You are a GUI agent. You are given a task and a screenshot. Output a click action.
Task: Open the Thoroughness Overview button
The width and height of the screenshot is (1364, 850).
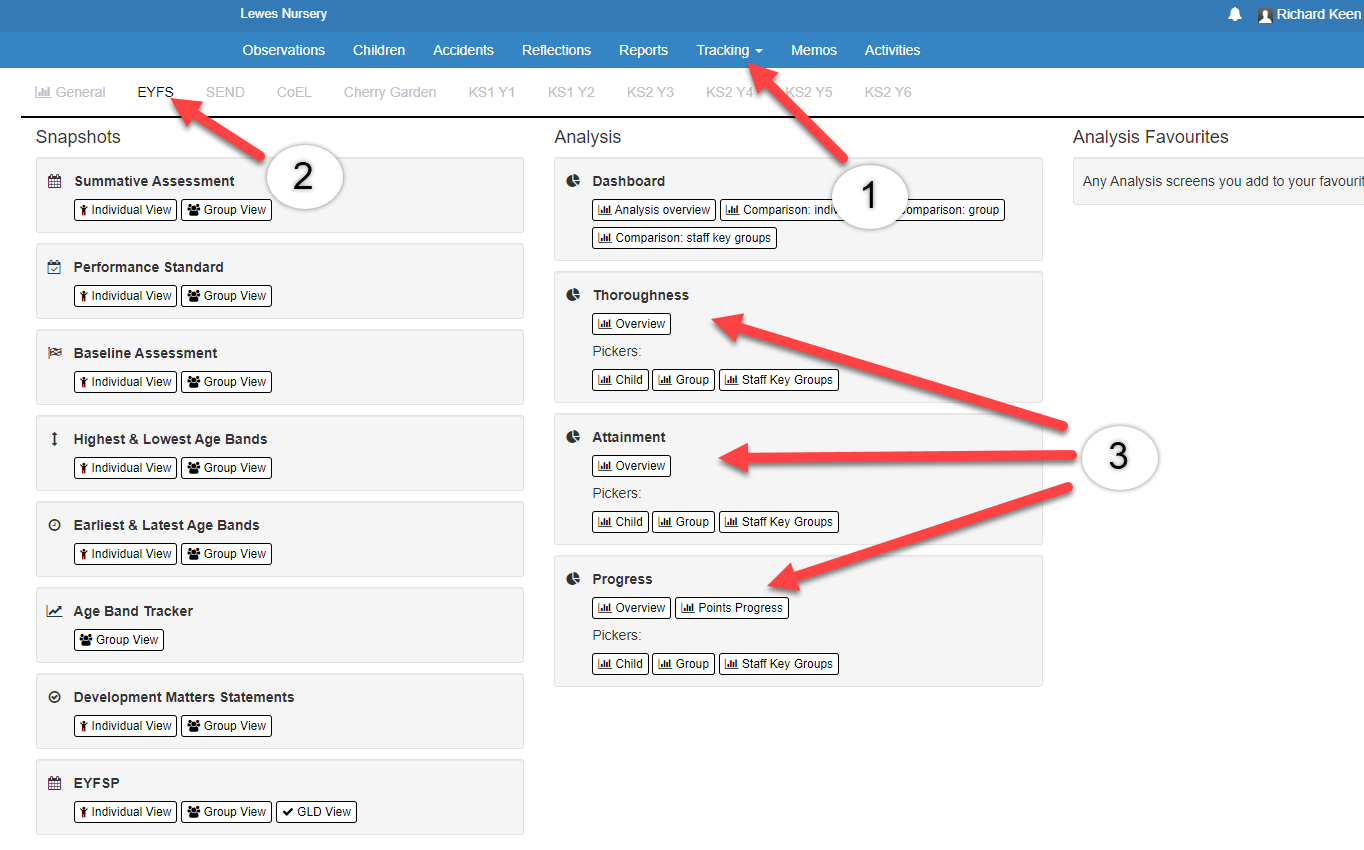[632, 324]
